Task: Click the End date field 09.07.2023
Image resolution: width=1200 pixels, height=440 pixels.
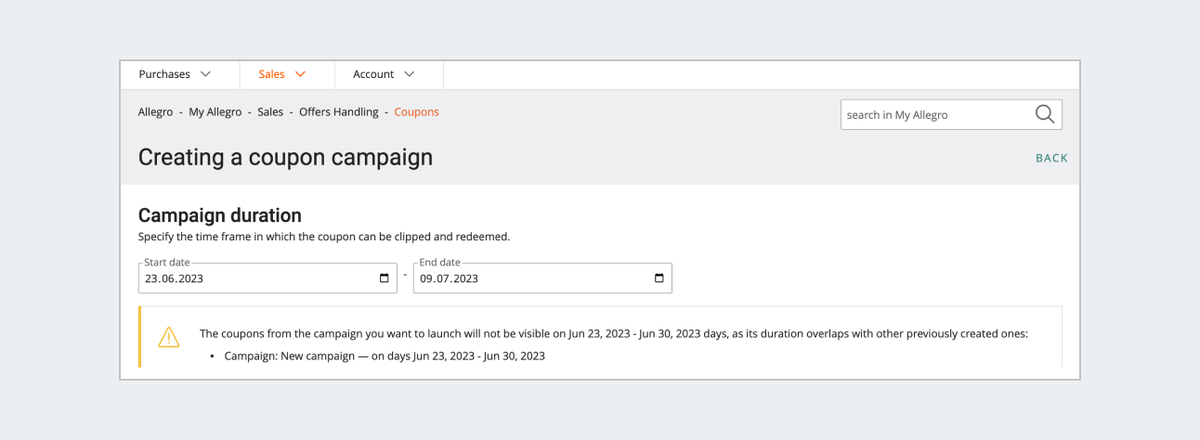Action: (x=542, y=278)
